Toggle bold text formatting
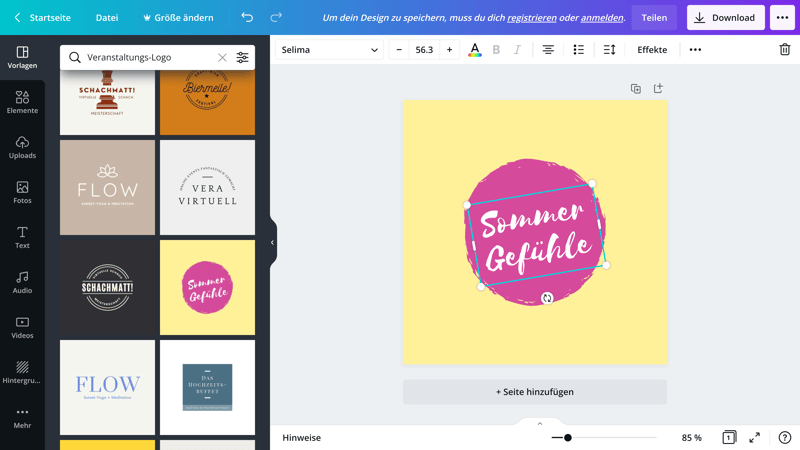This screenshot has width=800, height=450. point(496,50)
